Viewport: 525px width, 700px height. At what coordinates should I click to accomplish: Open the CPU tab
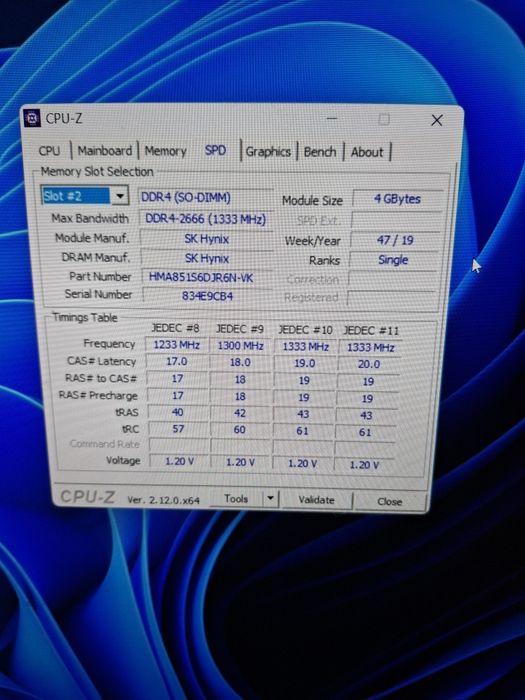[49, 151]
